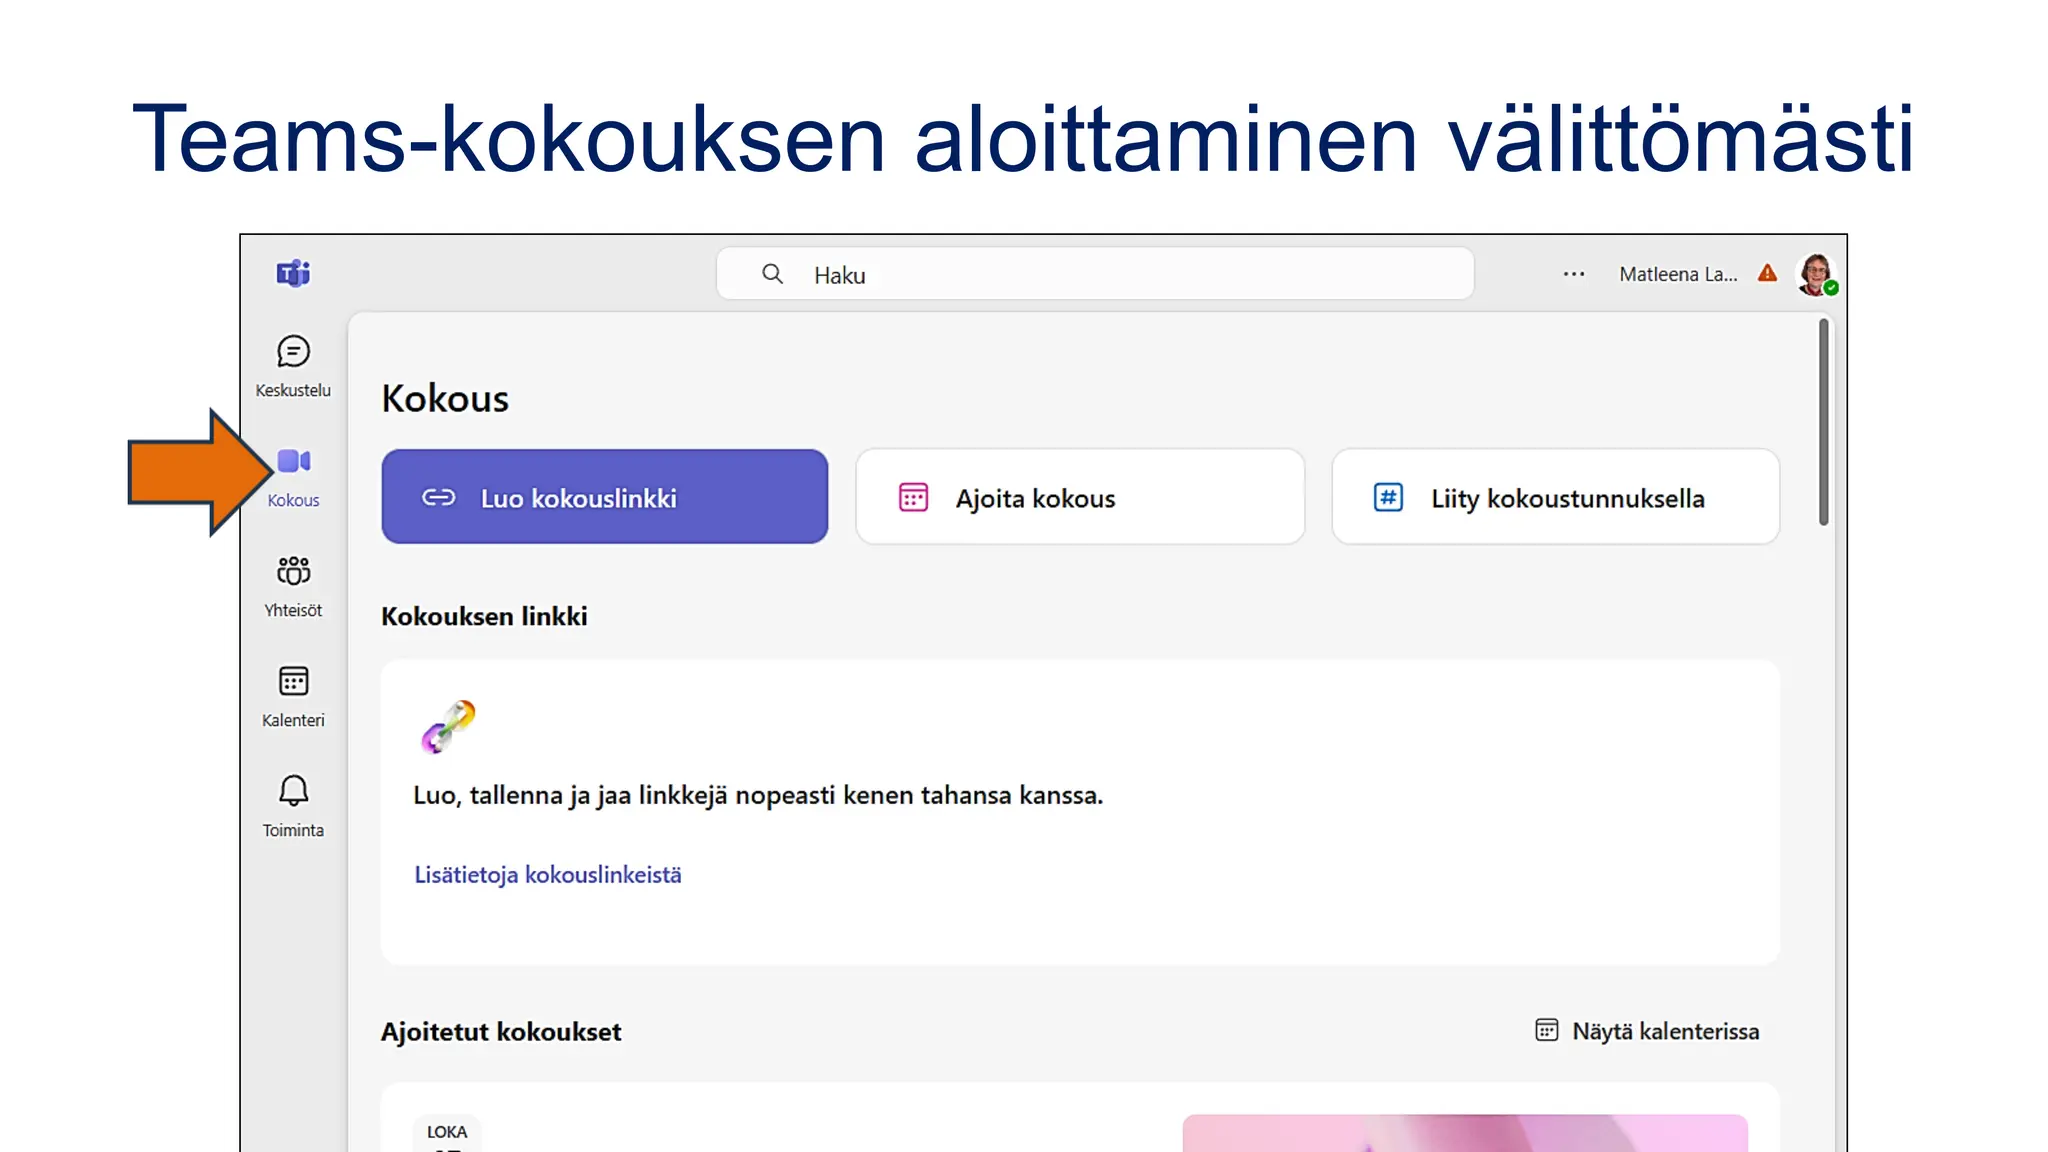Image resolution: width=2048 pixels, height=1152 pixels.
Task: Click Luo kokouslinkki button
Action: coord(605,497)
